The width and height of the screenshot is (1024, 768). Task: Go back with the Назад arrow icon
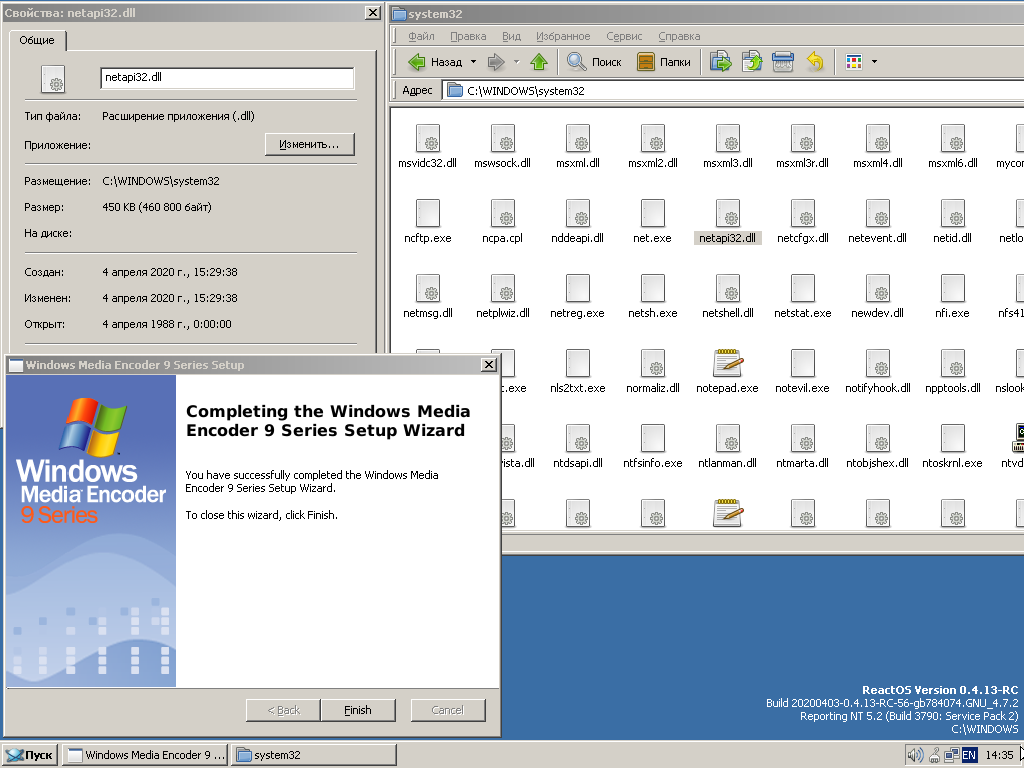coord(416,62)
